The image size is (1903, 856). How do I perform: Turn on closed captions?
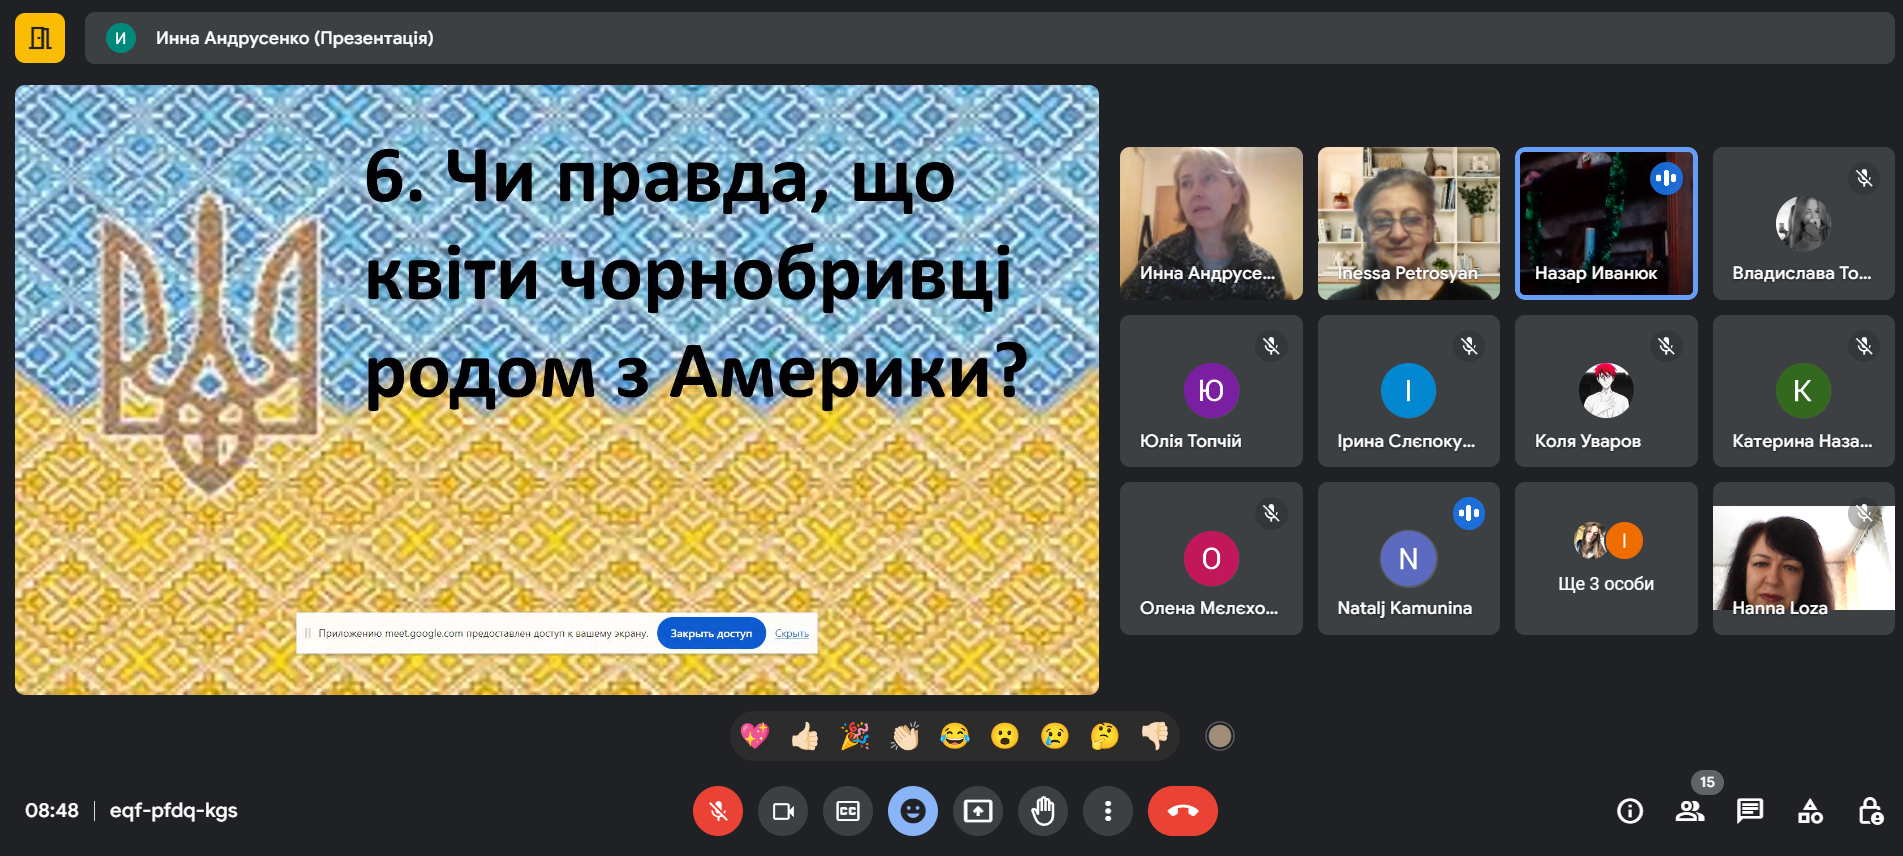pos(848,811)
